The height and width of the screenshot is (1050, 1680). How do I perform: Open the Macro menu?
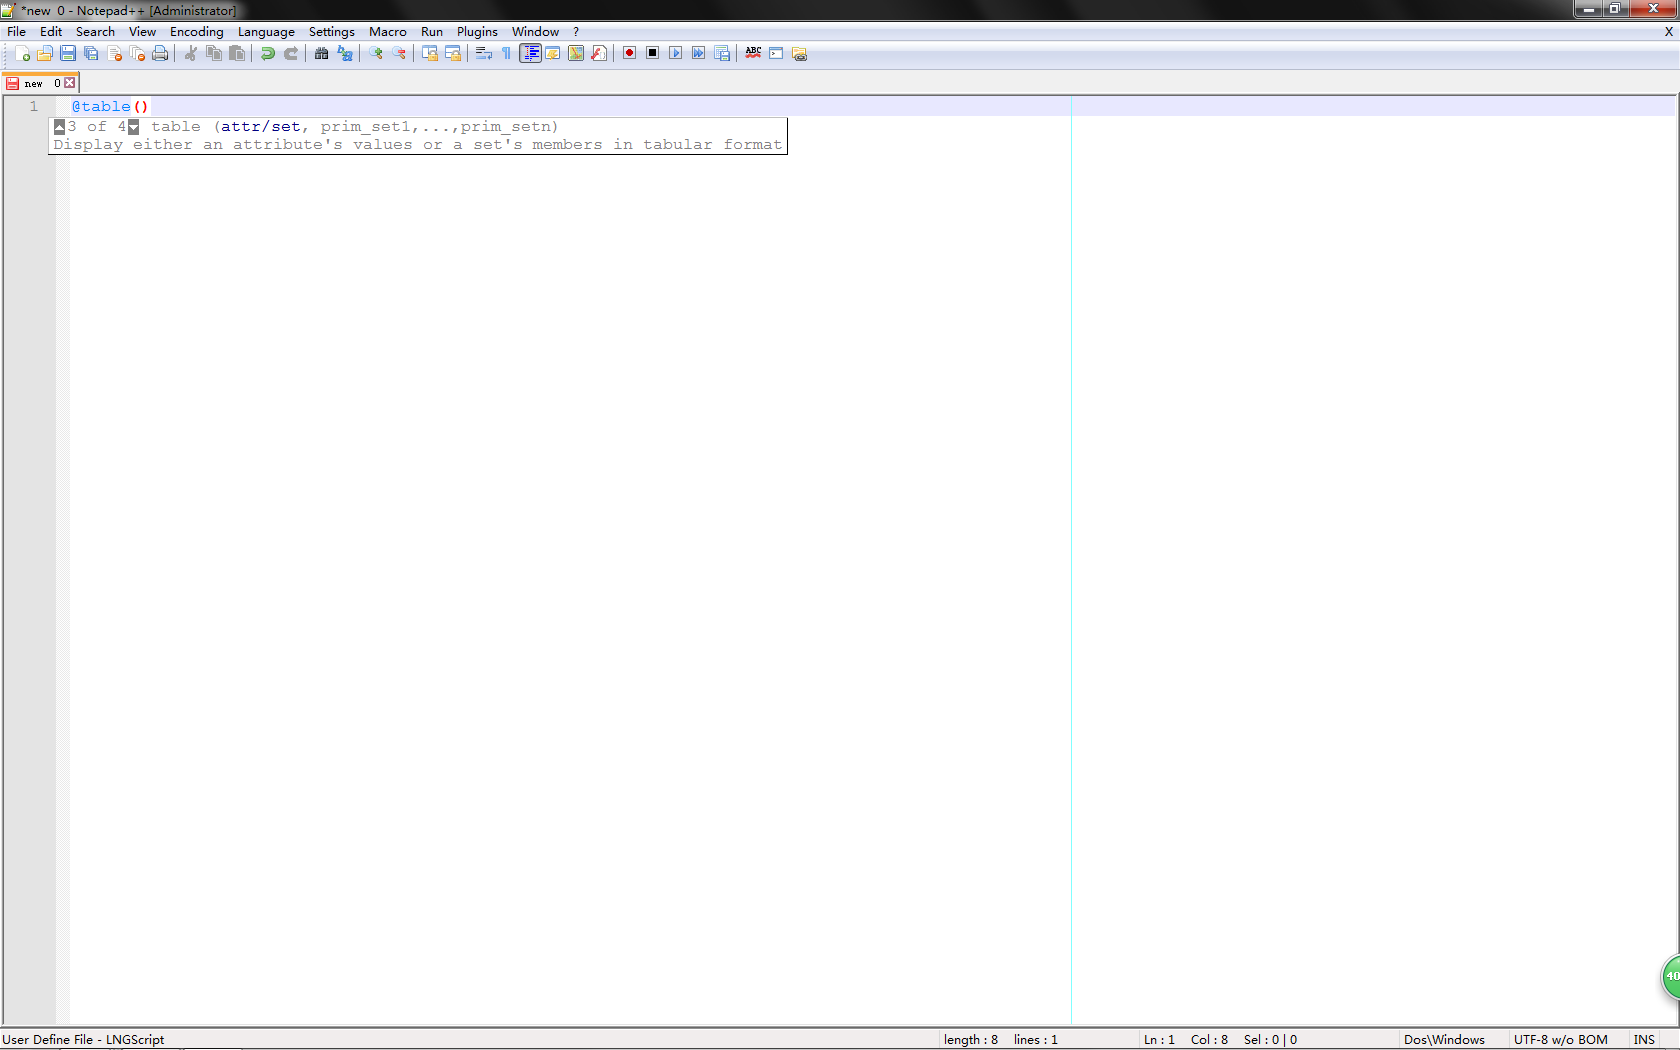coord(388,31)
